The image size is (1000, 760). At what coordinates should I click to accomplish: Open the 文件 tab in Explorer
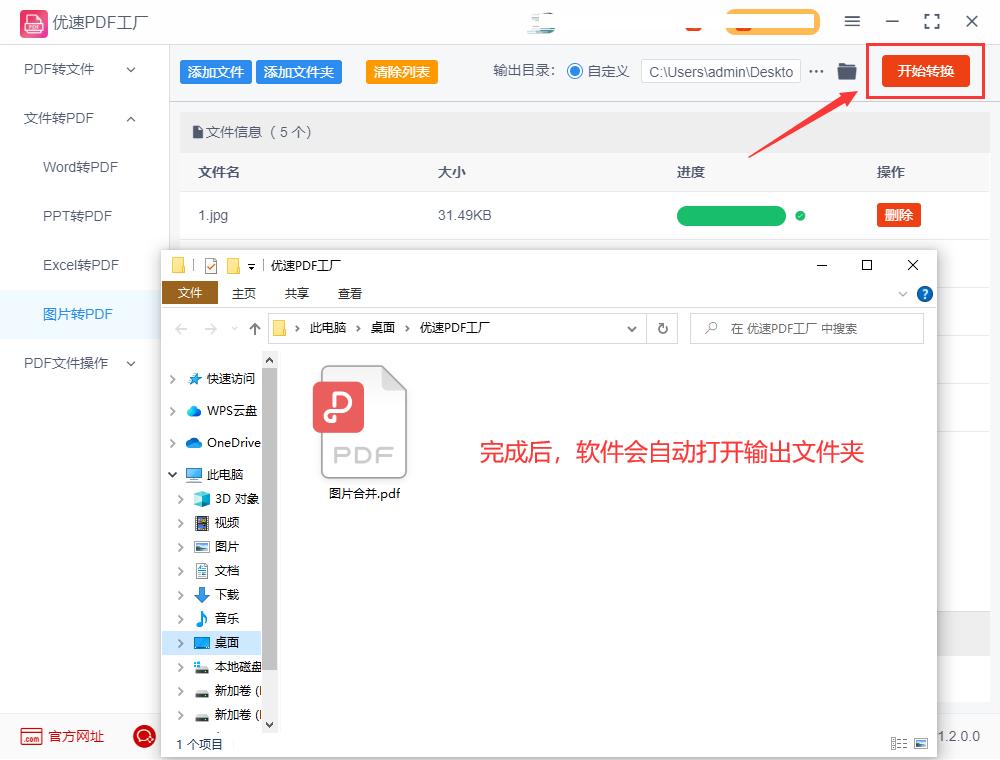[x=190, y=293]
